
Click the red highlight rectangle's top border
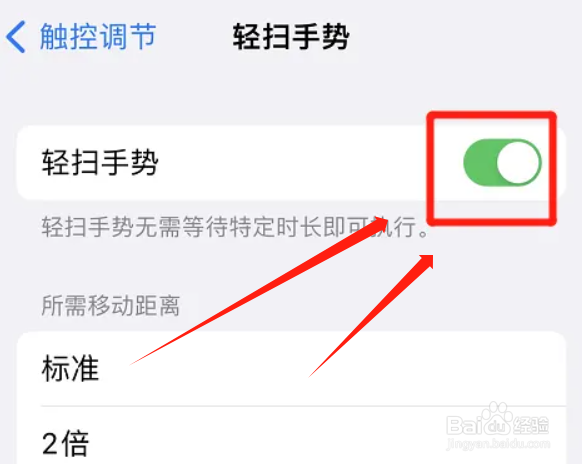point(491,115)
